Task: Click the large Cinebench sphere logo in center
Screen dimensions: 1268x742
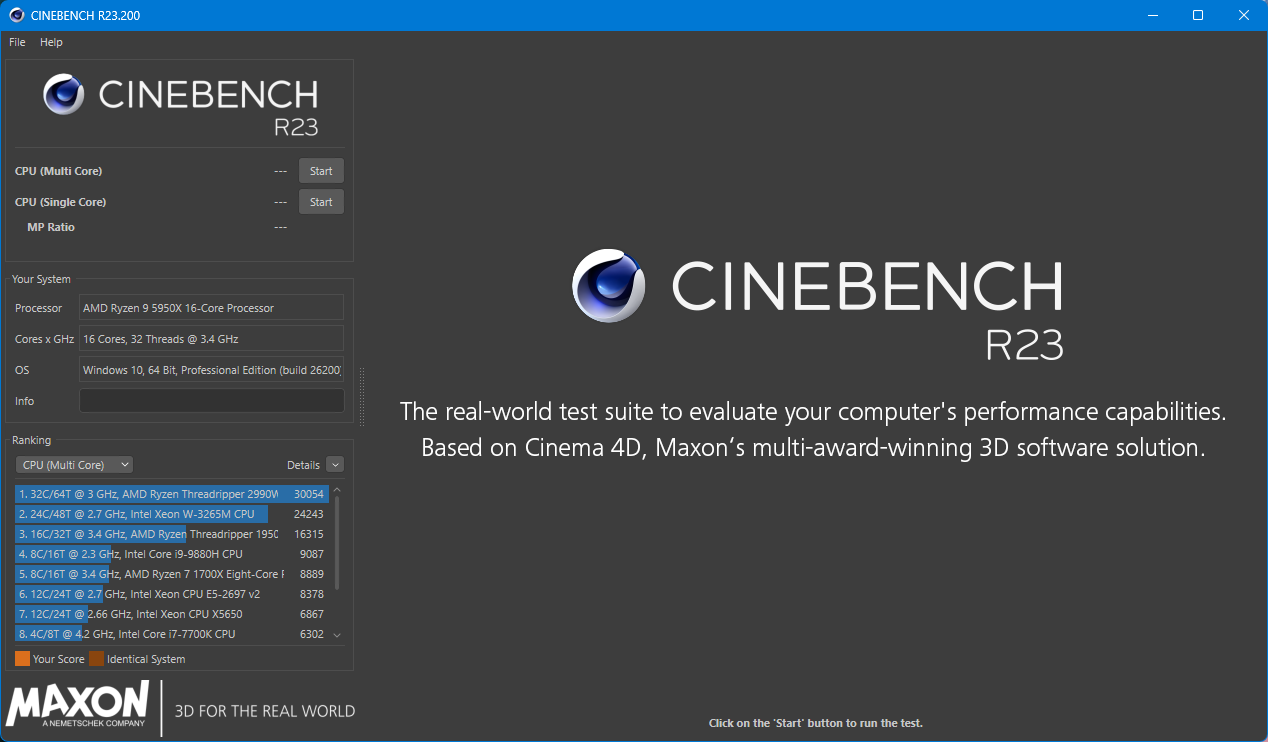Action: tap(610, 286)
